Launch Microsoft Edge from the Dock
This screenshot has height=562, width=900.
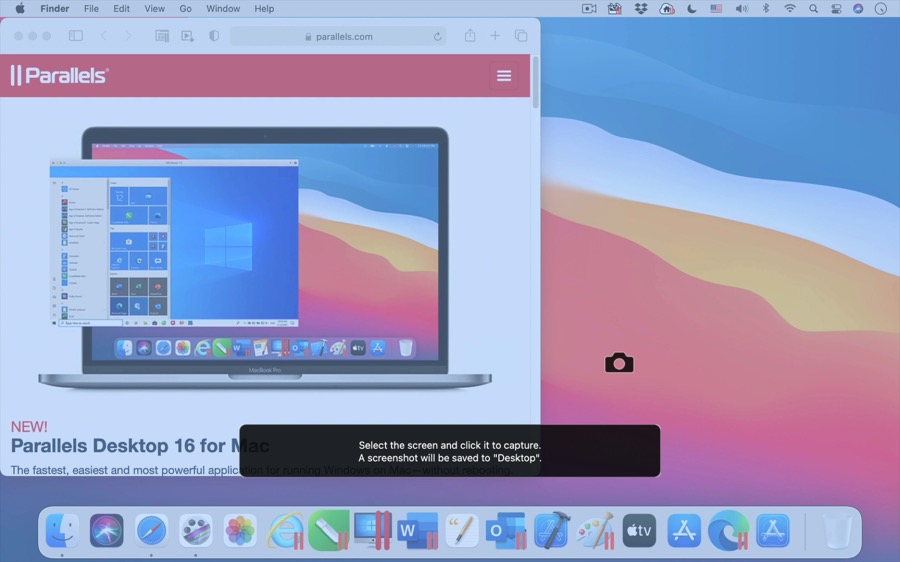tap(728, 531)
